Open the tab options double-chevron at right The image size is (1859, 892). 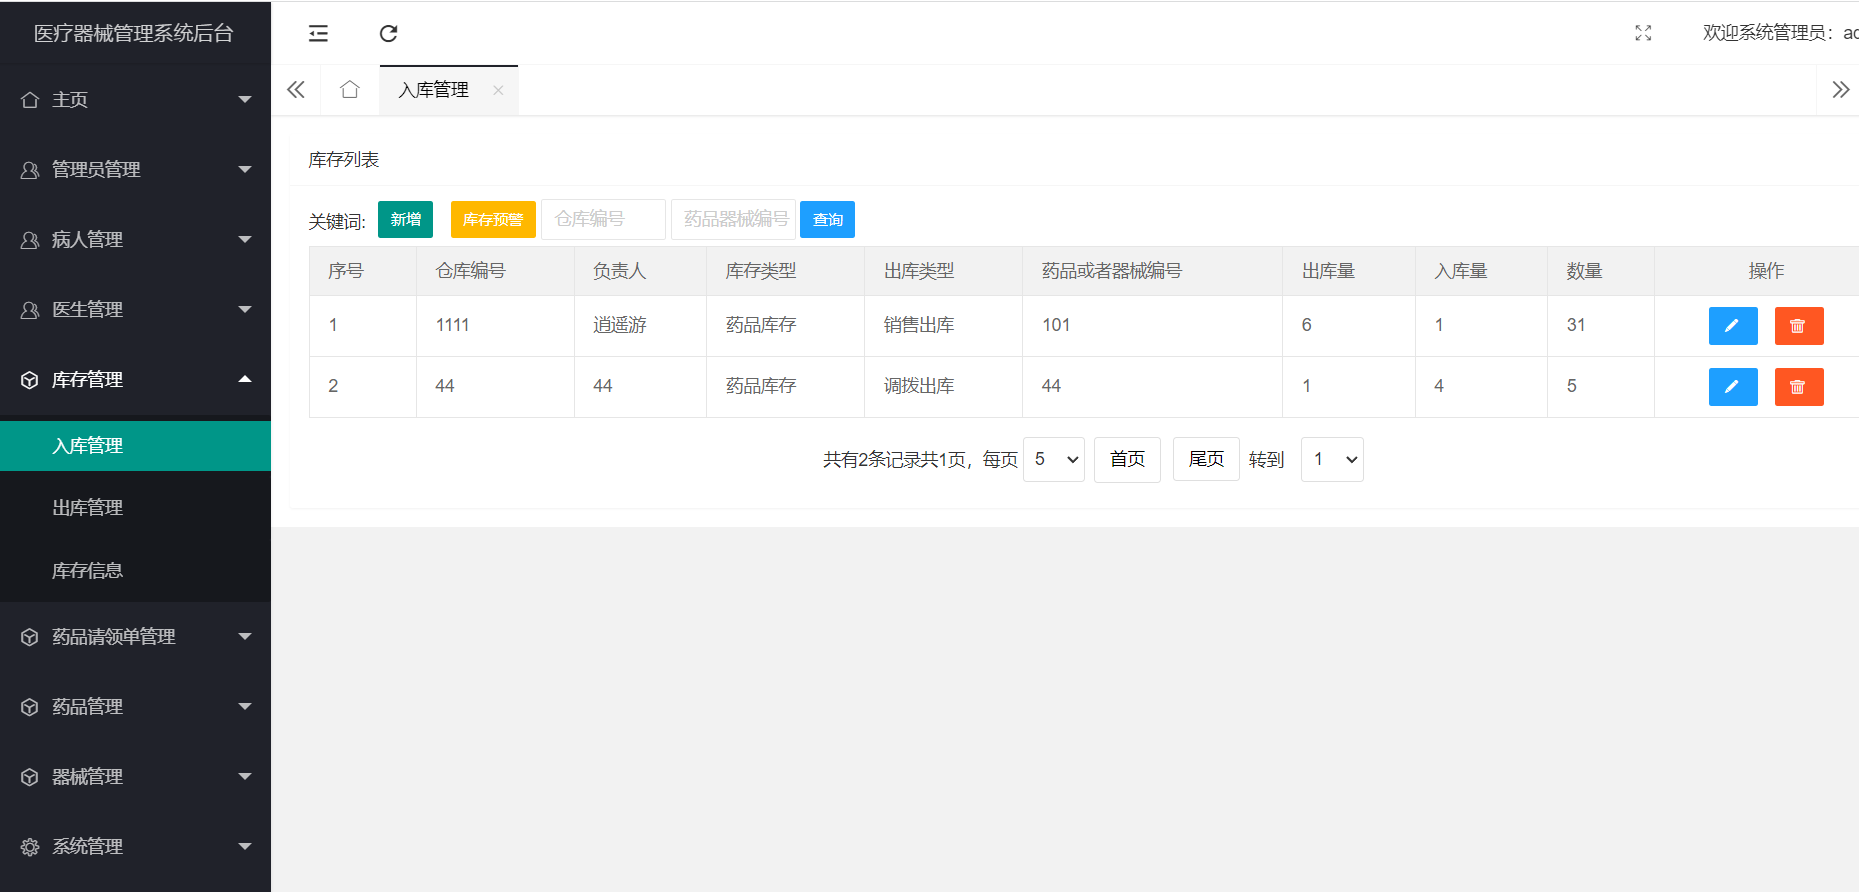click(1840, 90)
